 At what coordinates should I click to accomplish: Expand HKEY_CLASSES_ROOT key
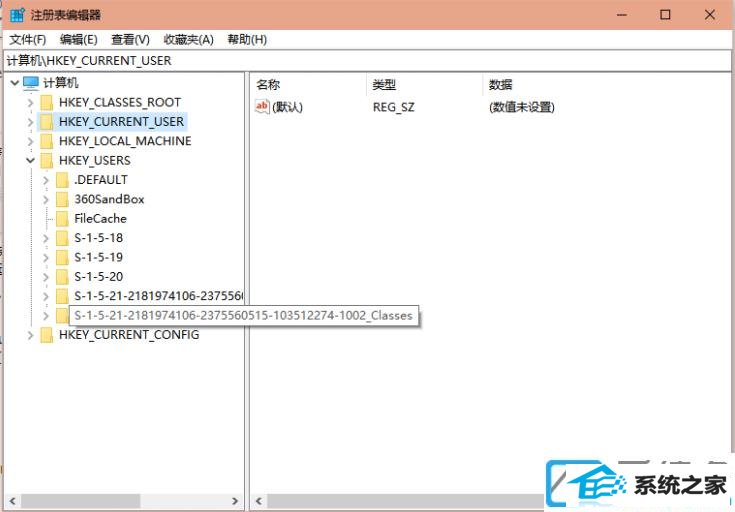coord(30,102)
